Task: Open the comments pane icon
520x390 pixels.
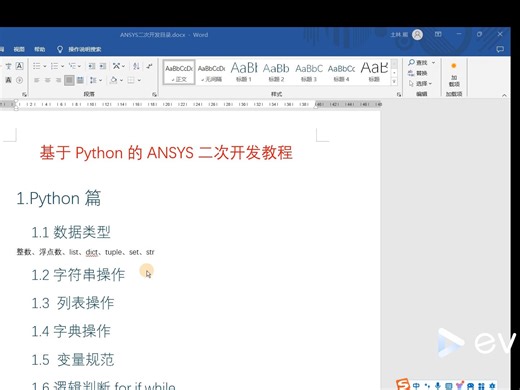Action: pos(500,49)
